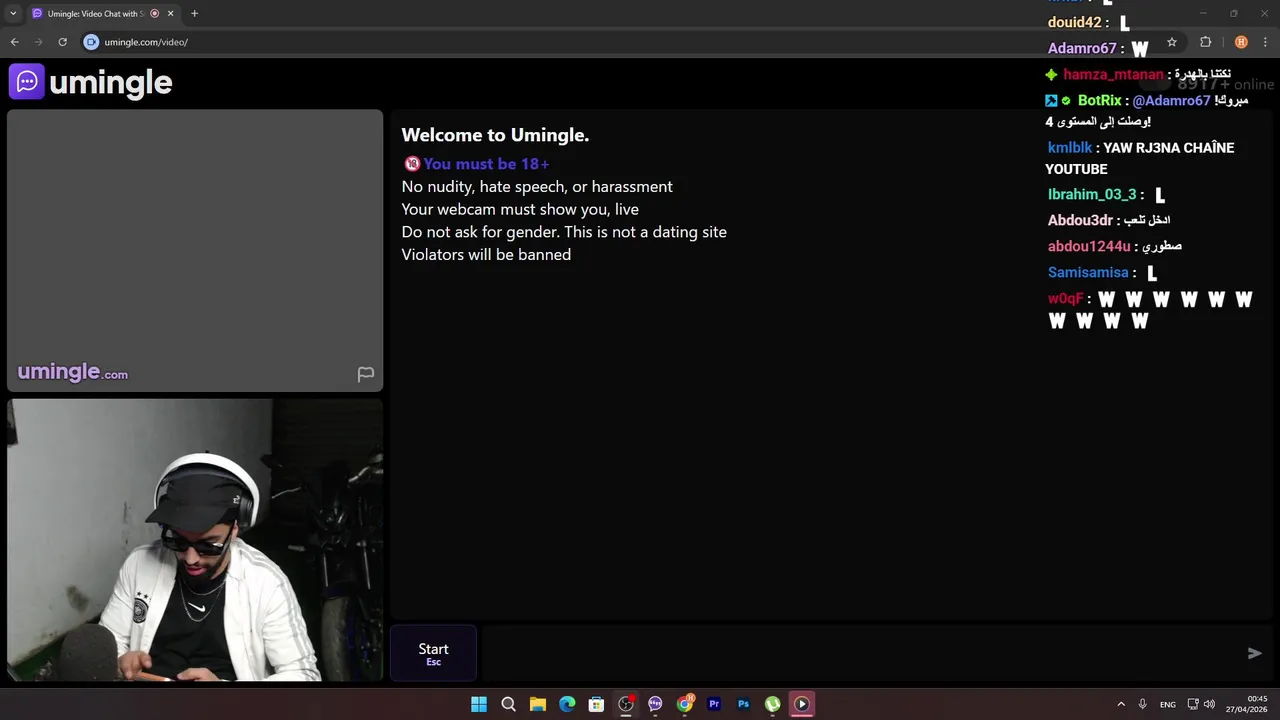
Task: Open OBS Studio from taskbar
Action: 626,704
